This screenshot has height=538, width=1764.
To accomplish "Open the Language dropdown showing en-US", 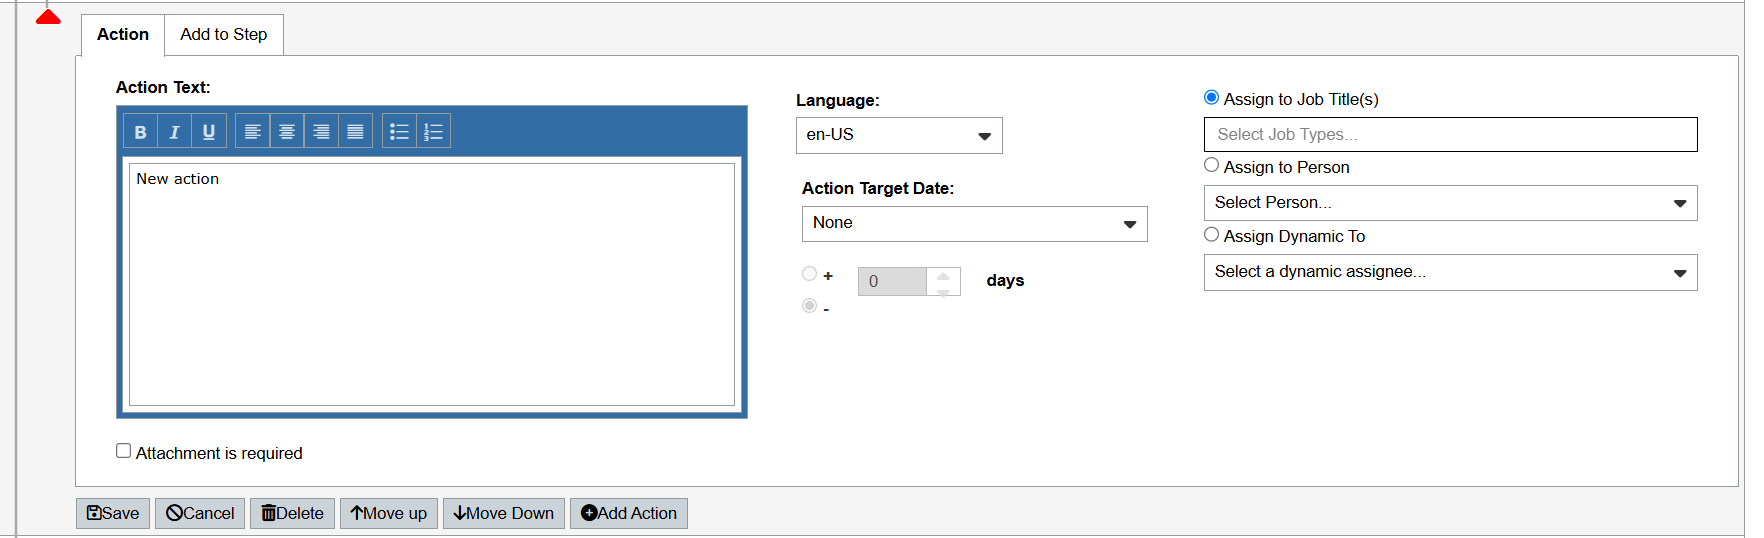I will [898, 136].
